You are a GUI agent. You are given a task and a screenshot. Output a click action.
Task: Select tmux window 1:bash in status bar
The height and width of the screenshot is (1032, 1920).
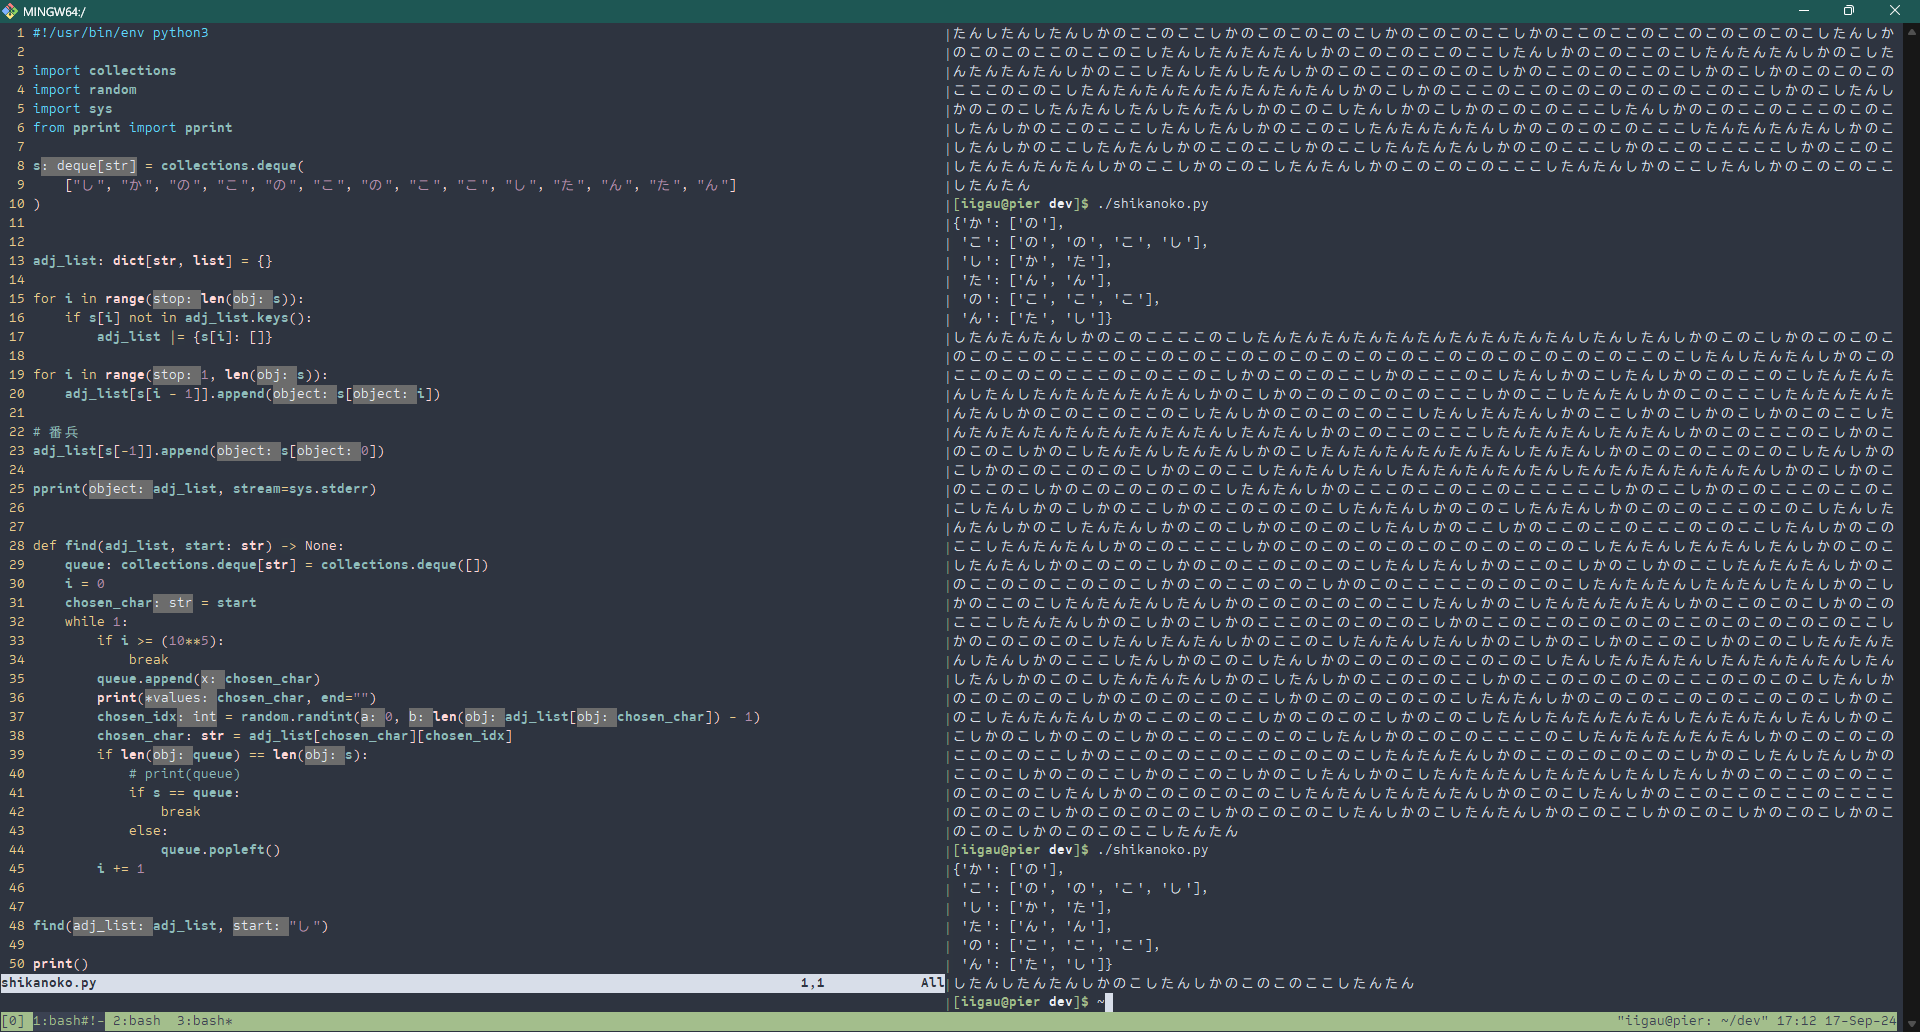click(68, 1021)
